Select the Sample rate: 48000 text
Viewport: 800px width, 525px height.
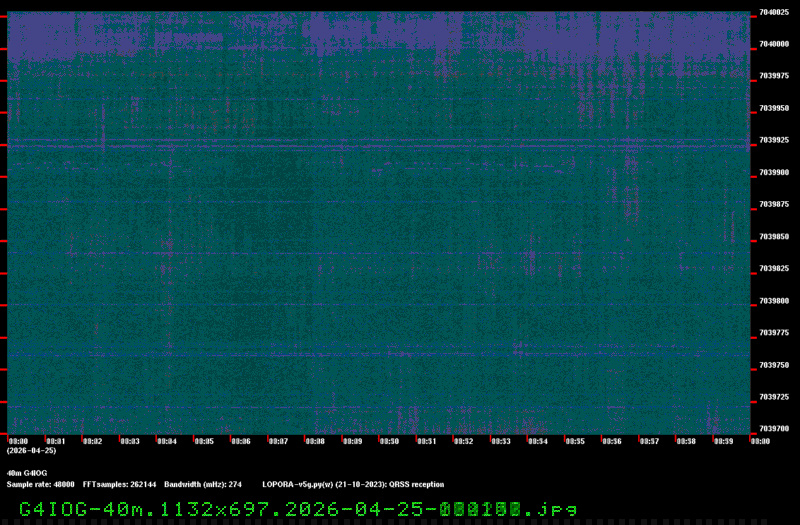pyautogui.click(x=41, y=484)
